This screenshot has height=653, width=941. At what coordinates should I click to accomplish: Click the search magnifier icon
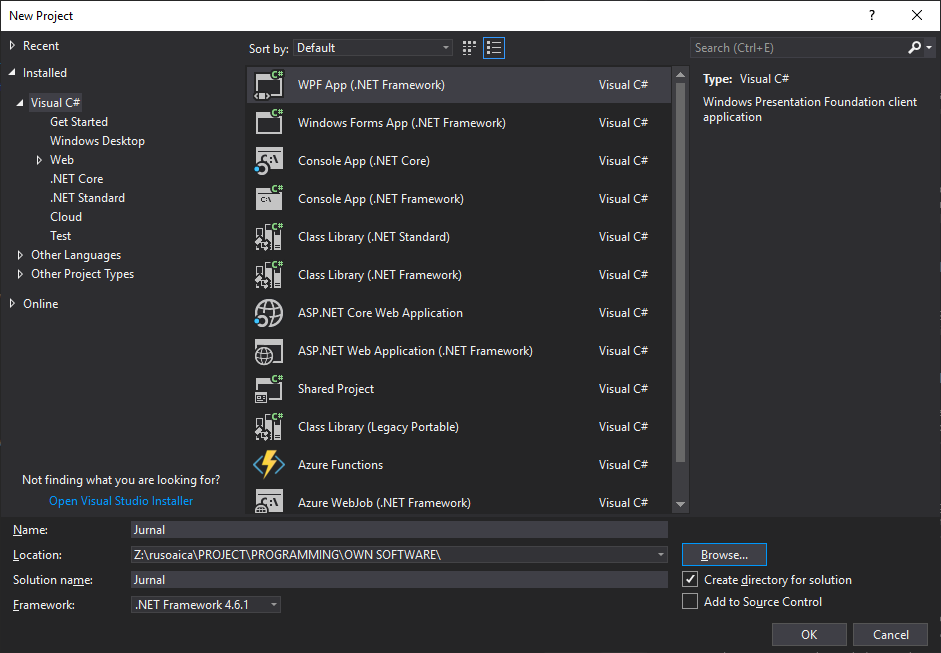(x=915, y=48)
